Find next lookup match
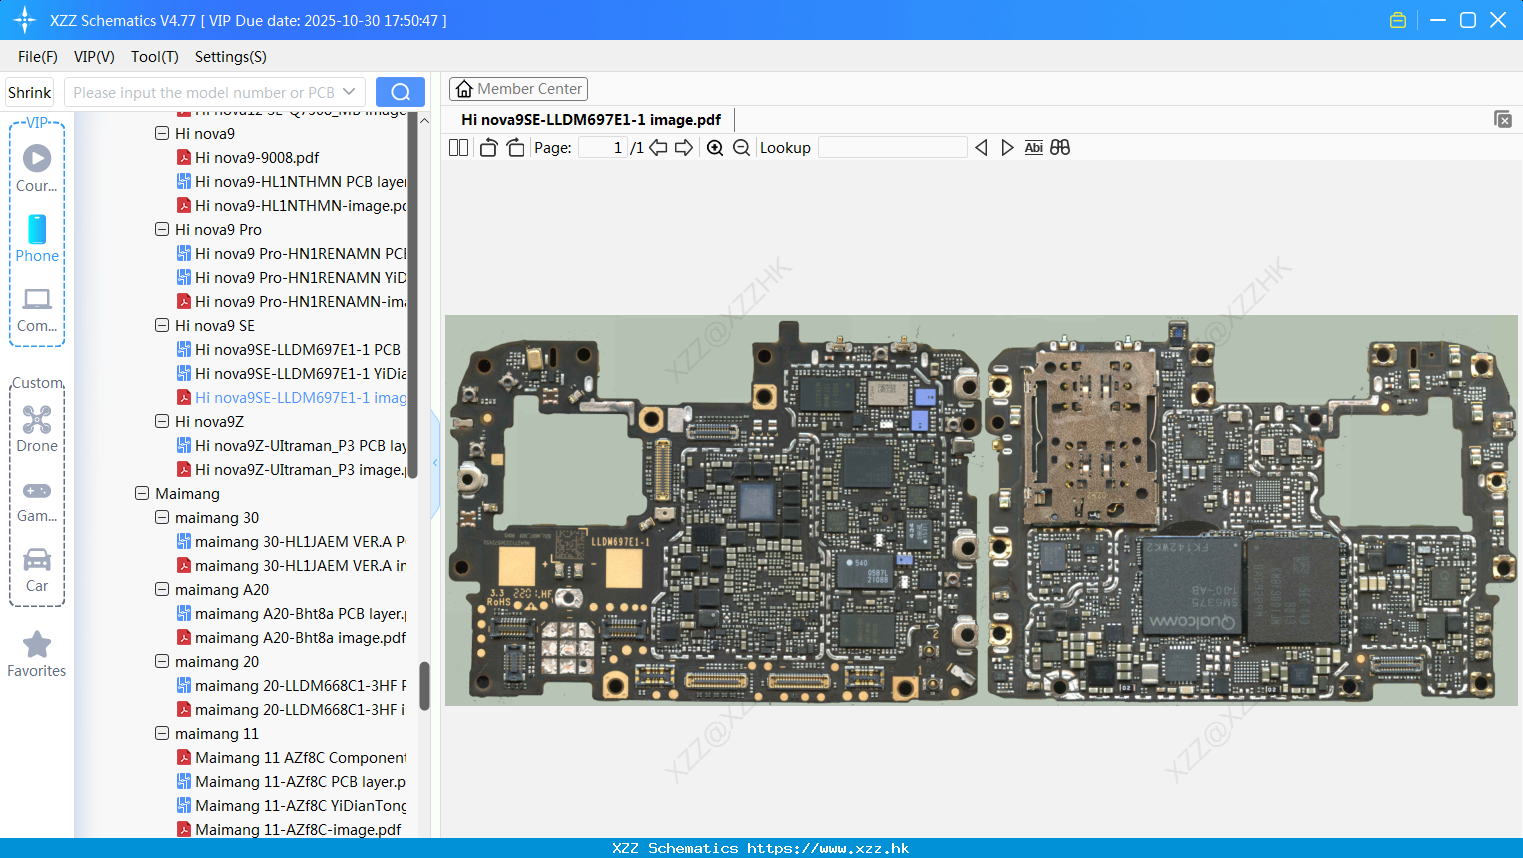Screen dimensions: 1523x858 (x=1007, y=148)
